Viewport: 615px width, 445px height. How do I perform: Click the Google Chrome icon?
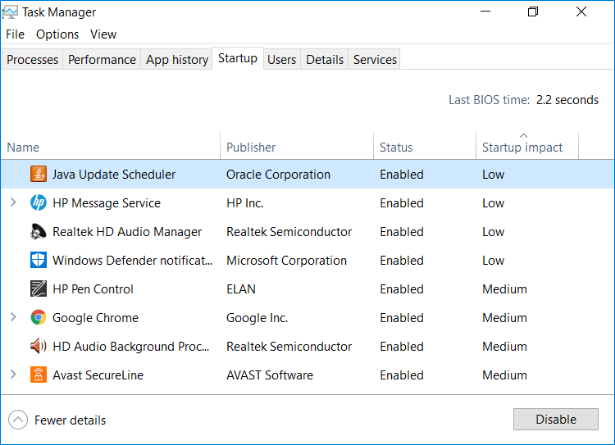tap(38, 318)
